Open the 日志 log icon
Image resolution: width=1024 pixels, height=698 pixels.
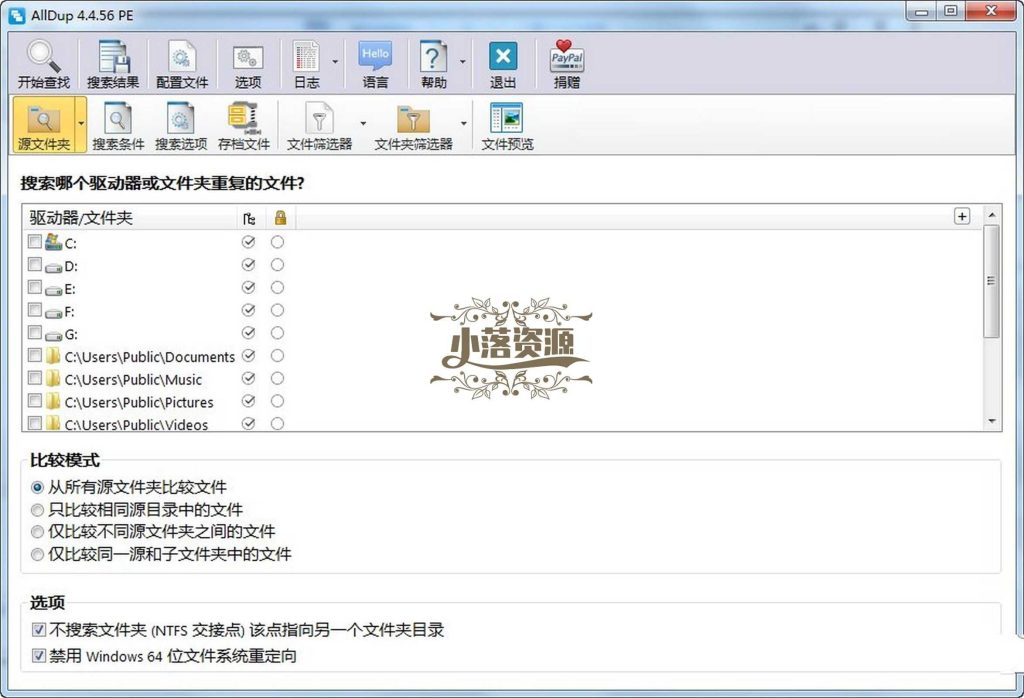(306, 63)
